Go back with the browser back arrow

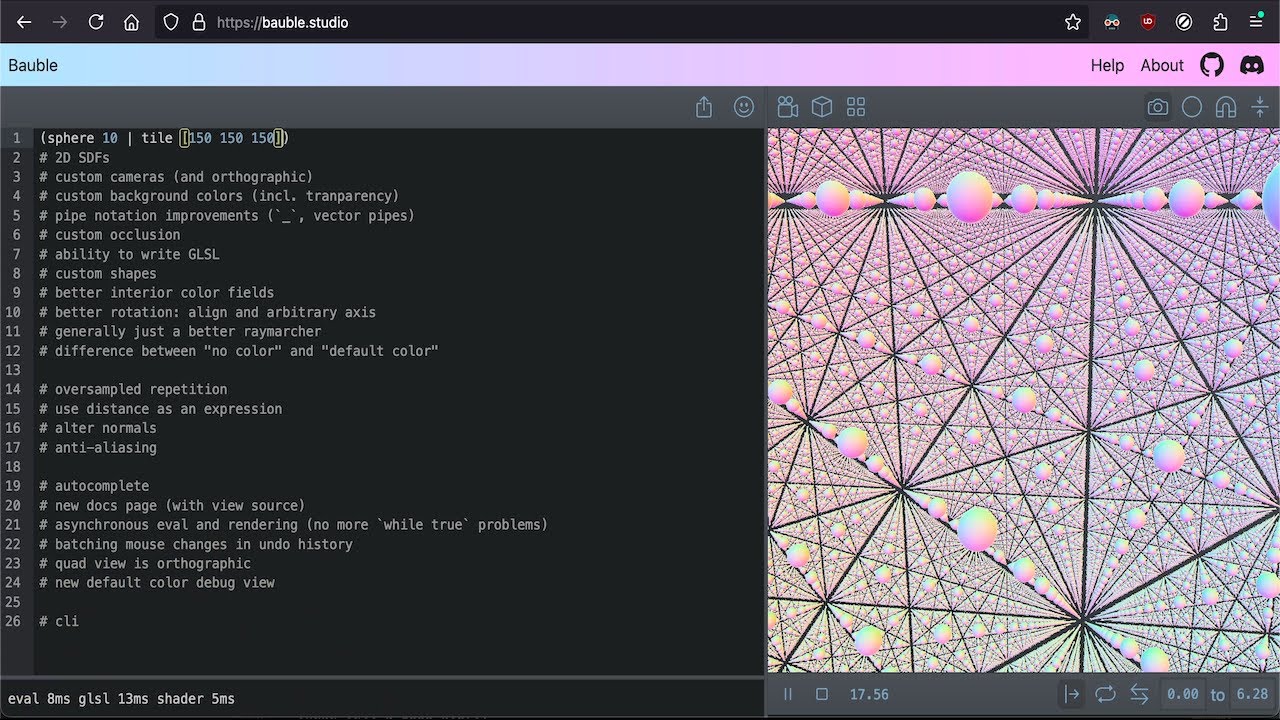[24, 22]
